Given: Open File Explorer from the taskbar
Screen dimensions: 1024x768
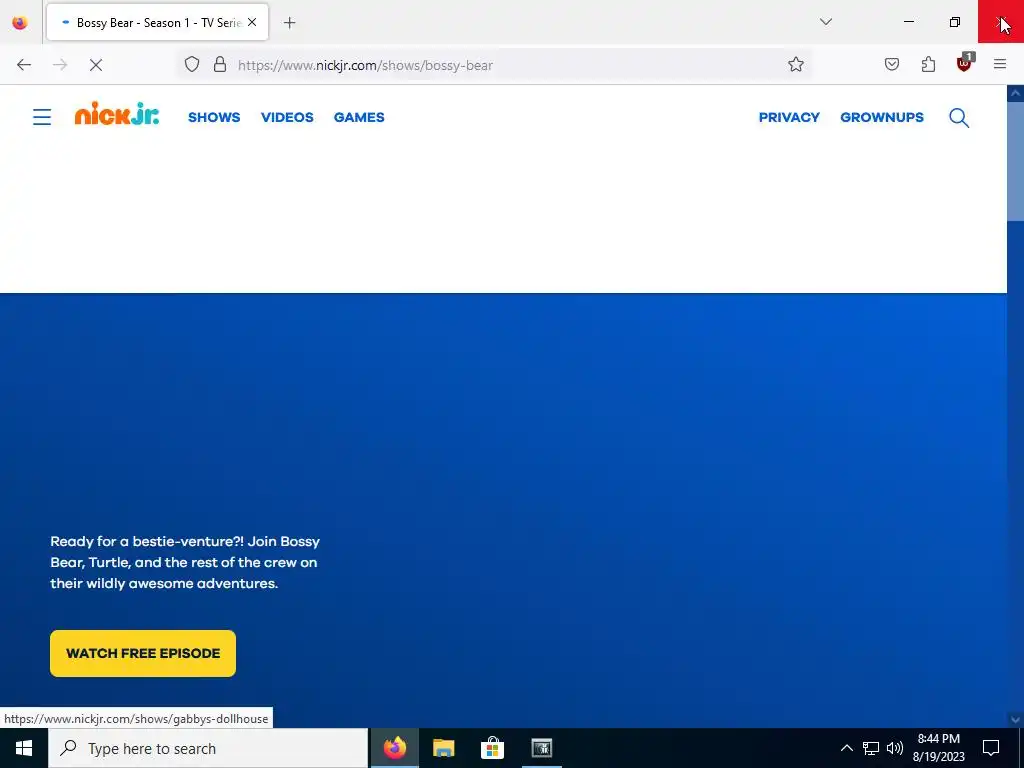Looking at the screenshot, I should 443,748.
